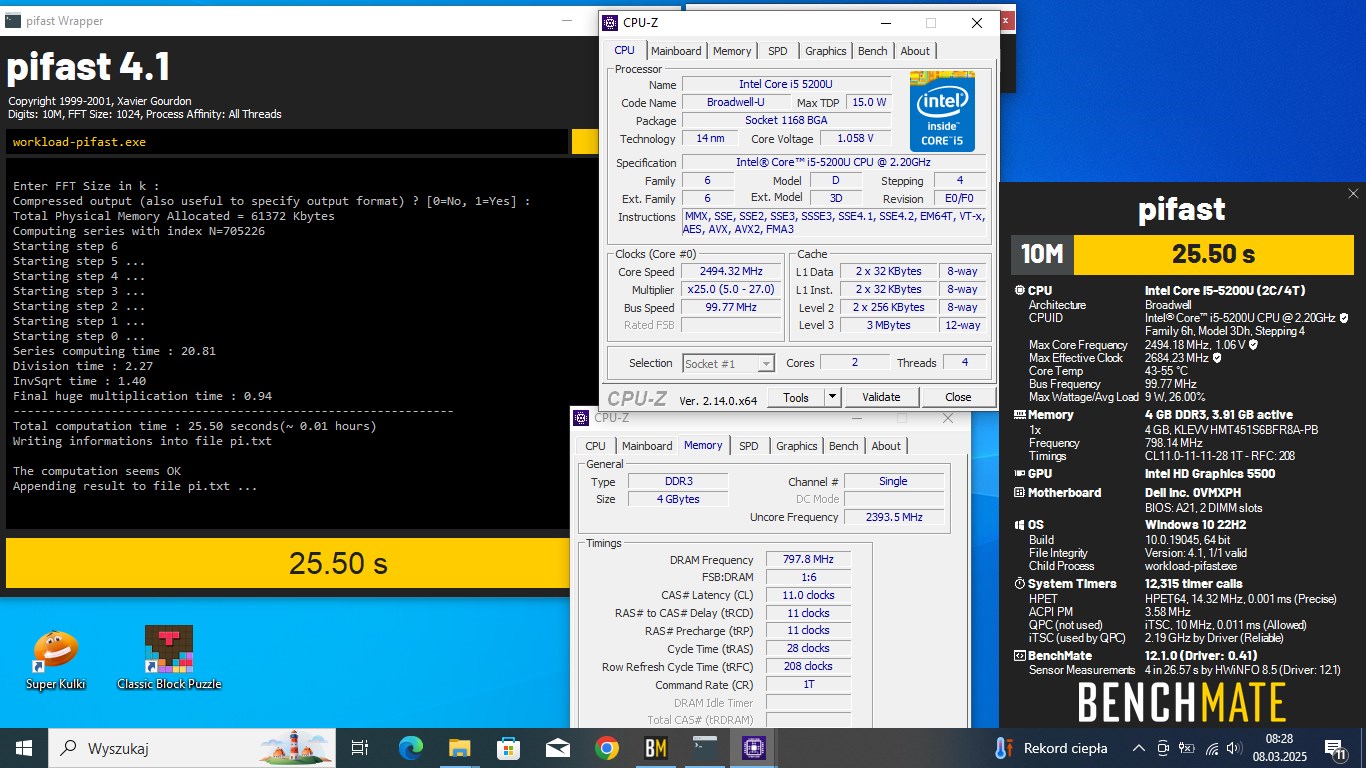
Task: Open the About tab in front CPU-Z window
Action: 915,51
